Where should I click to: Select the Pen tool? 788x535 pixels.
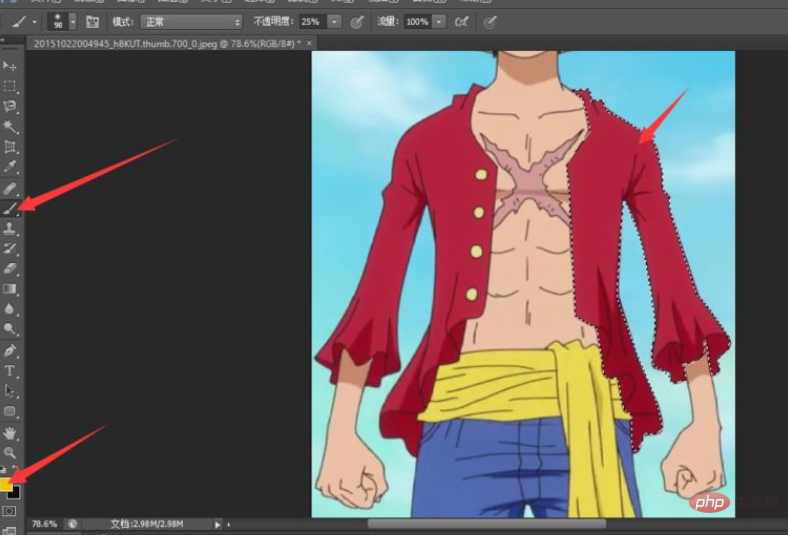pyautogui.click(x=9, y=351)
